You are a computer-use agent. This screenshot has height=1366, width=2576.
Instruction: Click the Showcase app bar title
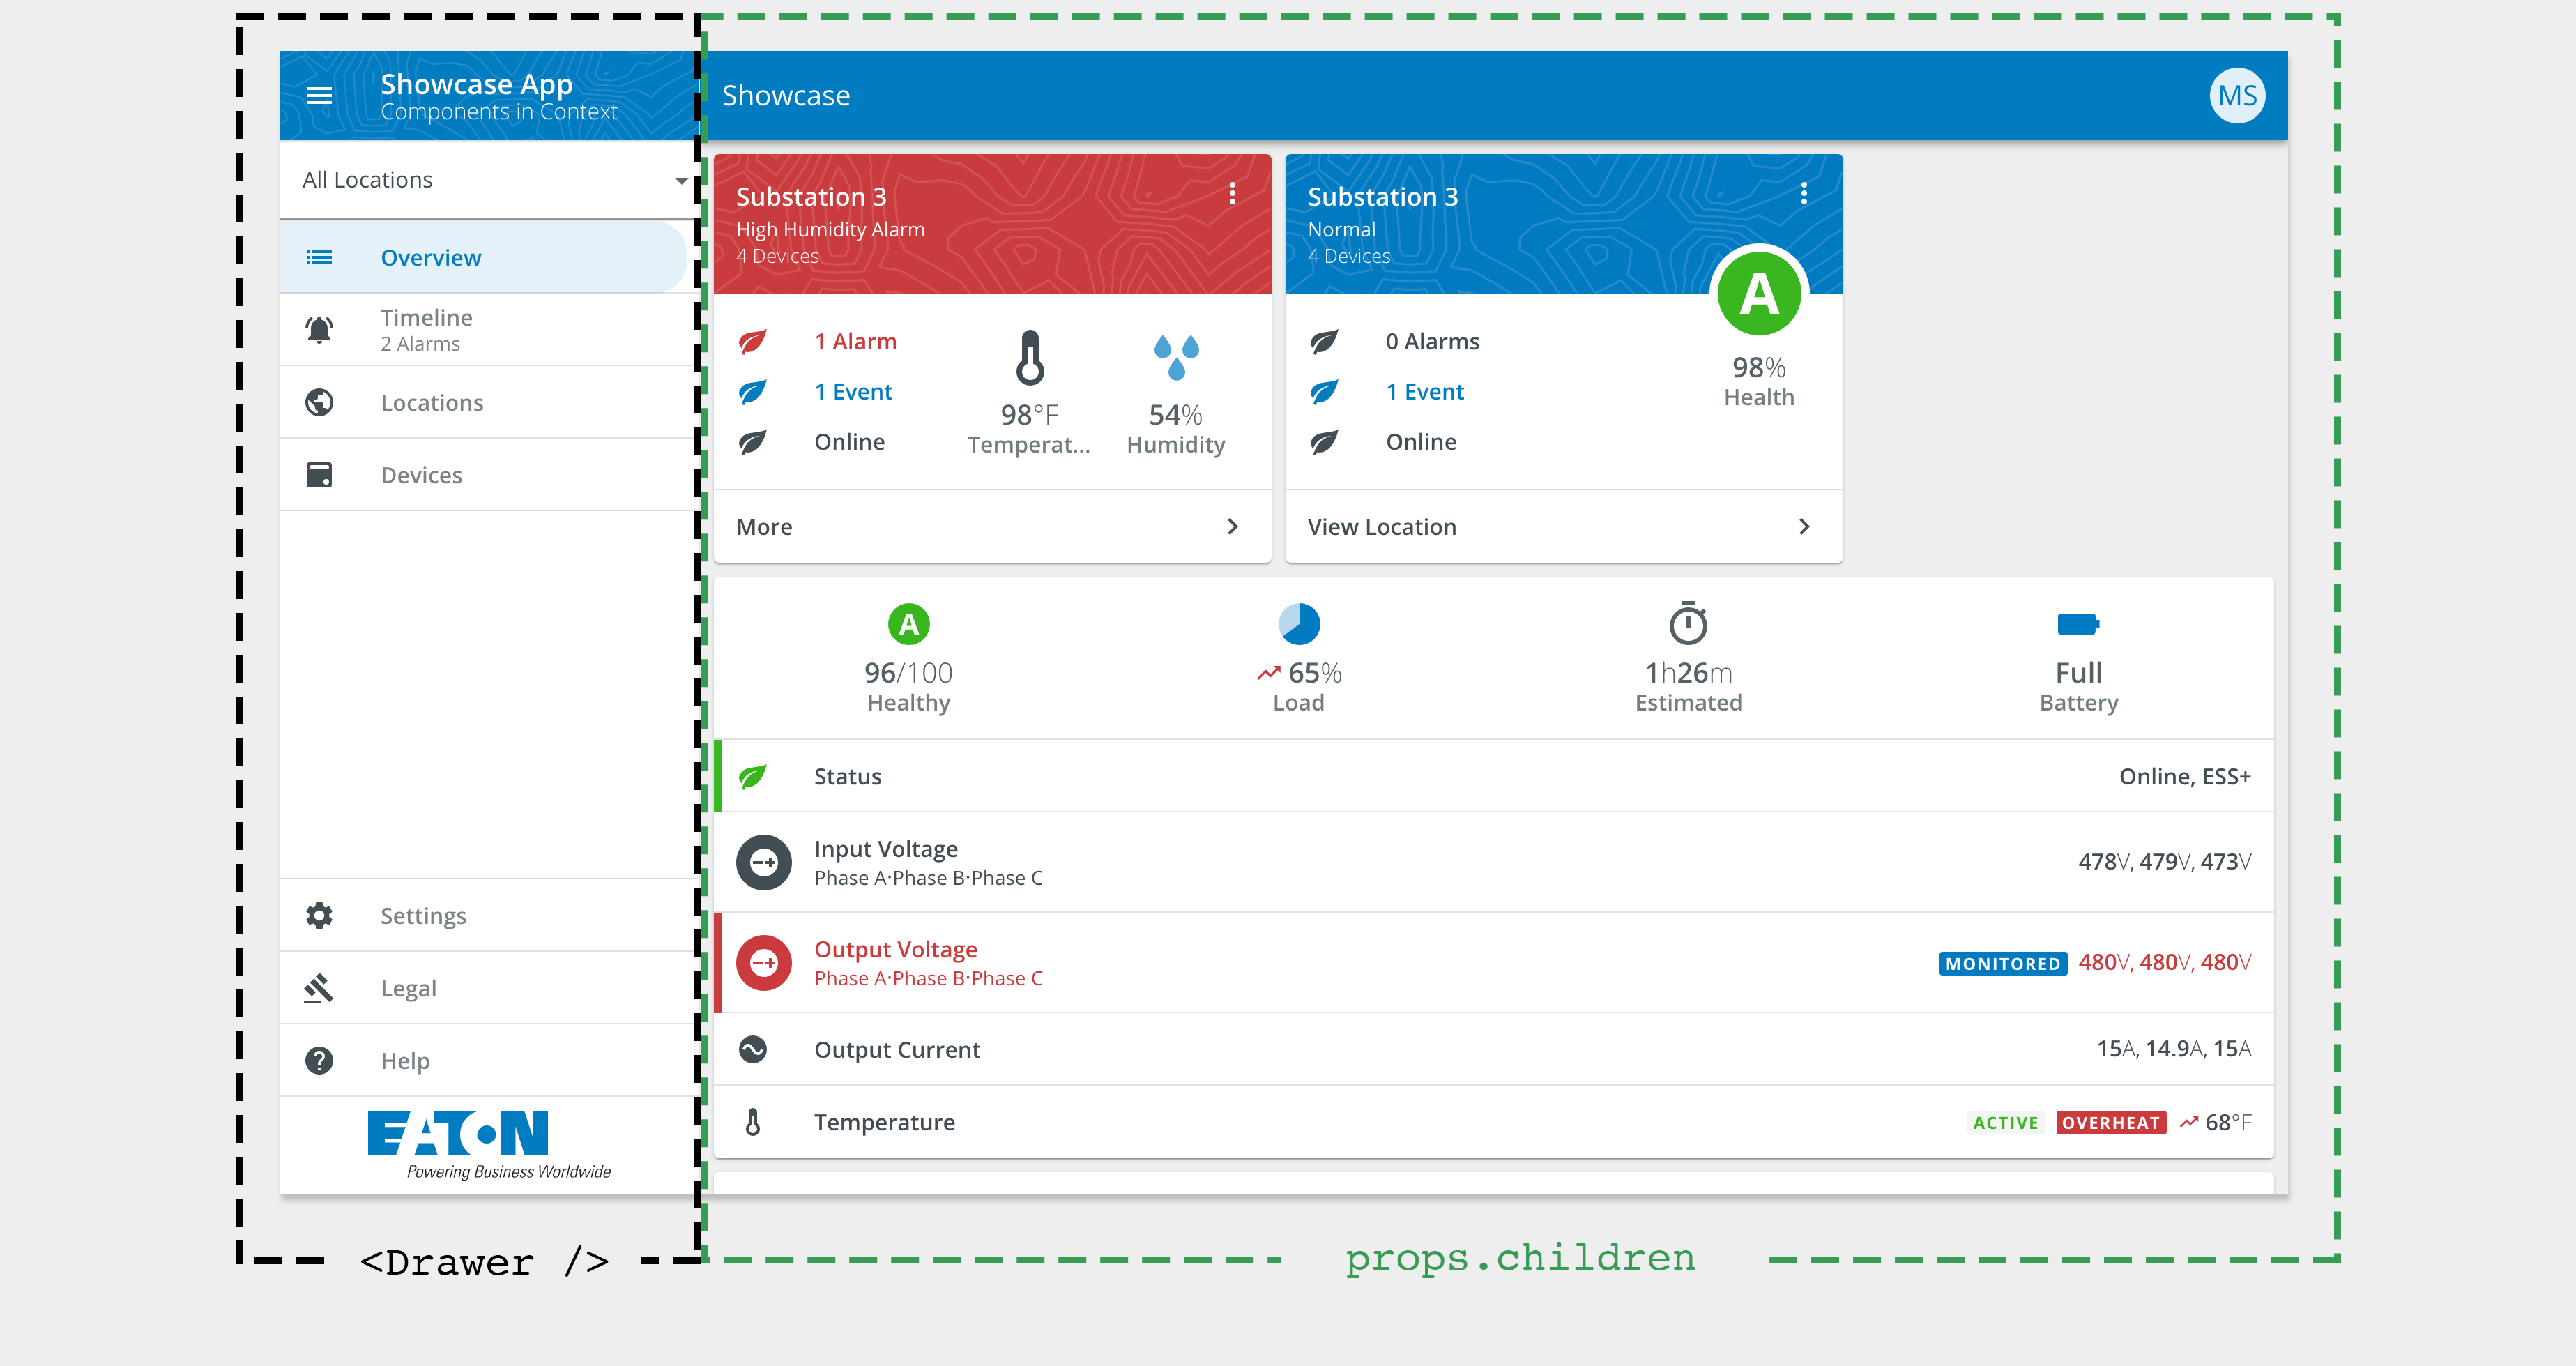pos(786,96)
